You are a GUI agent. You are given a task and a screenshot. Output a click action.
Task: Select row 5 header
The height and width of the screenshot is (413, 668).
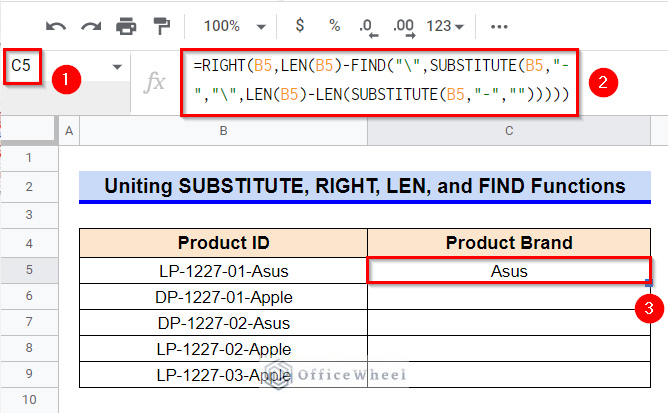pyautogui.click(x=29, y=270)
